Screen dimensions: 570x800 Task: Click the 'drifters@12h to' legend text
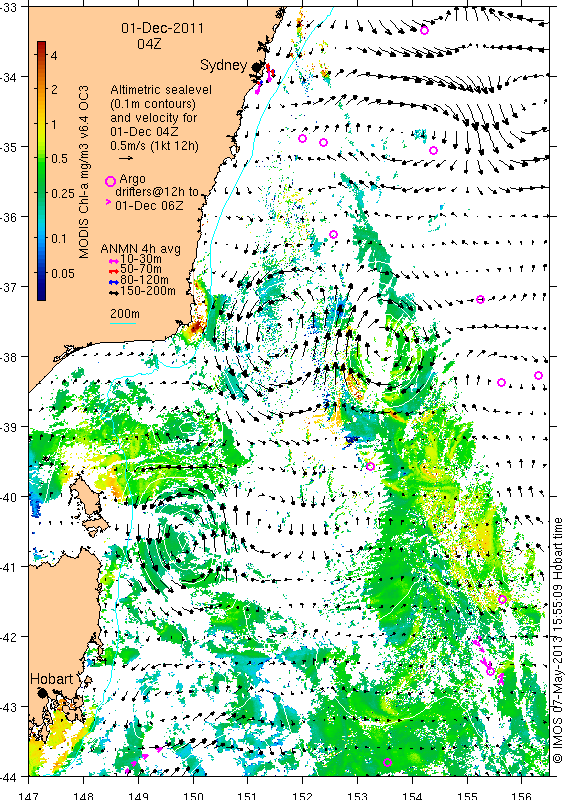pyautogui.click(x=157, y=192)
